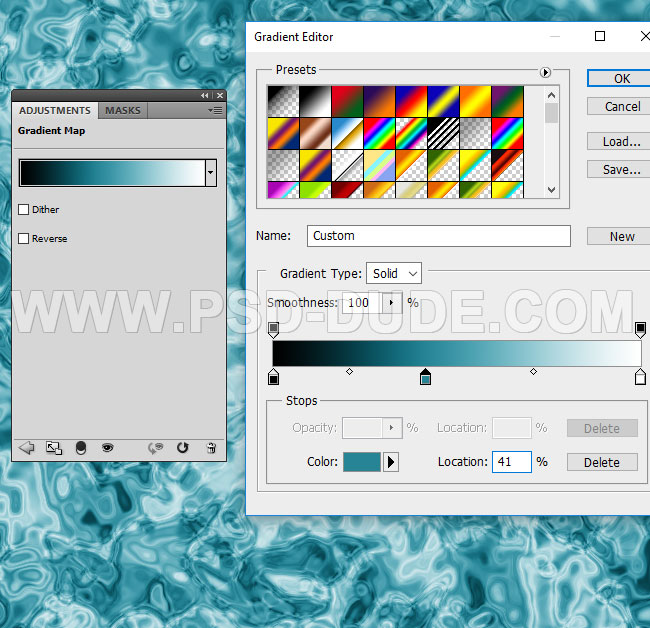Select the white color stop at right
This screenshot has width=650, height=628.
(x=640, y=377)
